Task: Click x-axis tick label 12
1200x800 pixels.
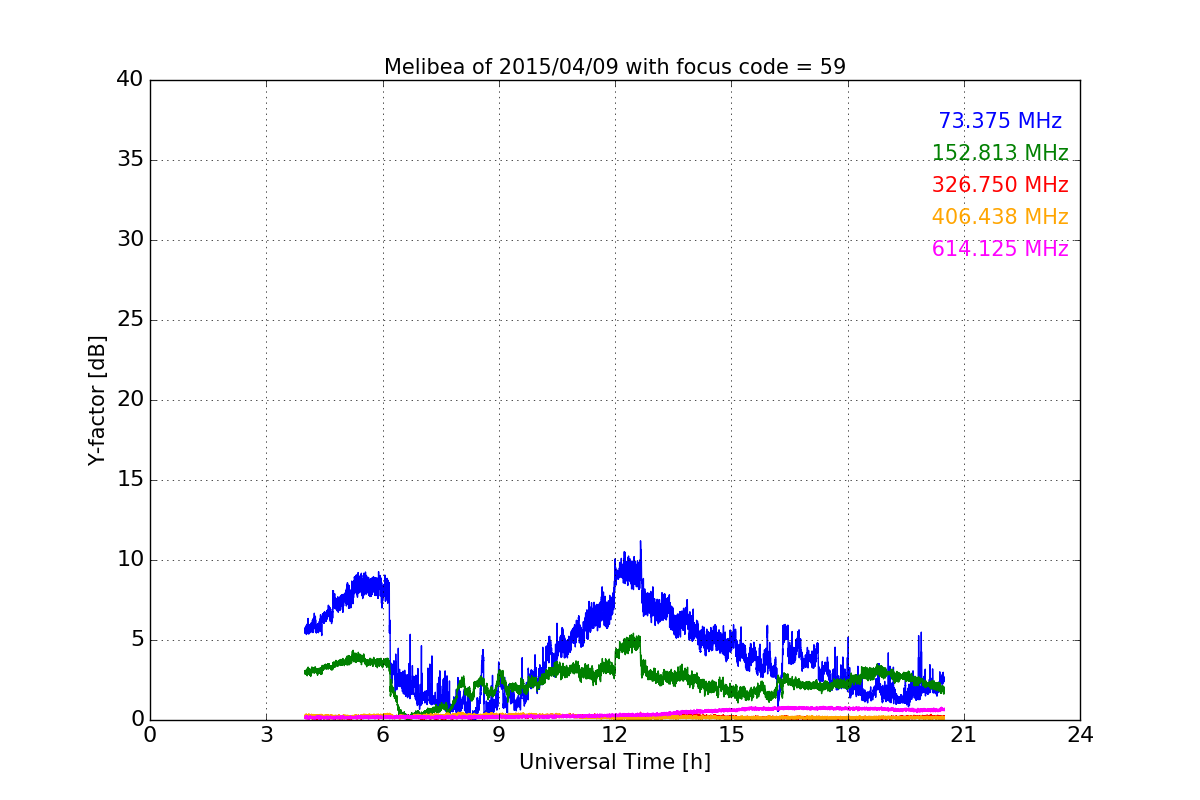Action: [615, 735]
